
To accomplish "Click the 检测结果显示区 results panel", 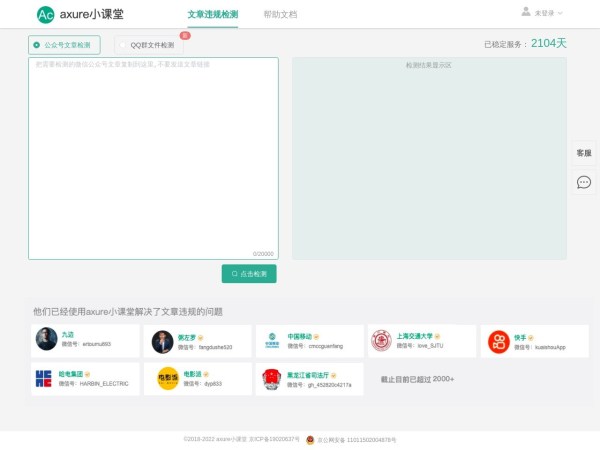I will click(429, 158).
